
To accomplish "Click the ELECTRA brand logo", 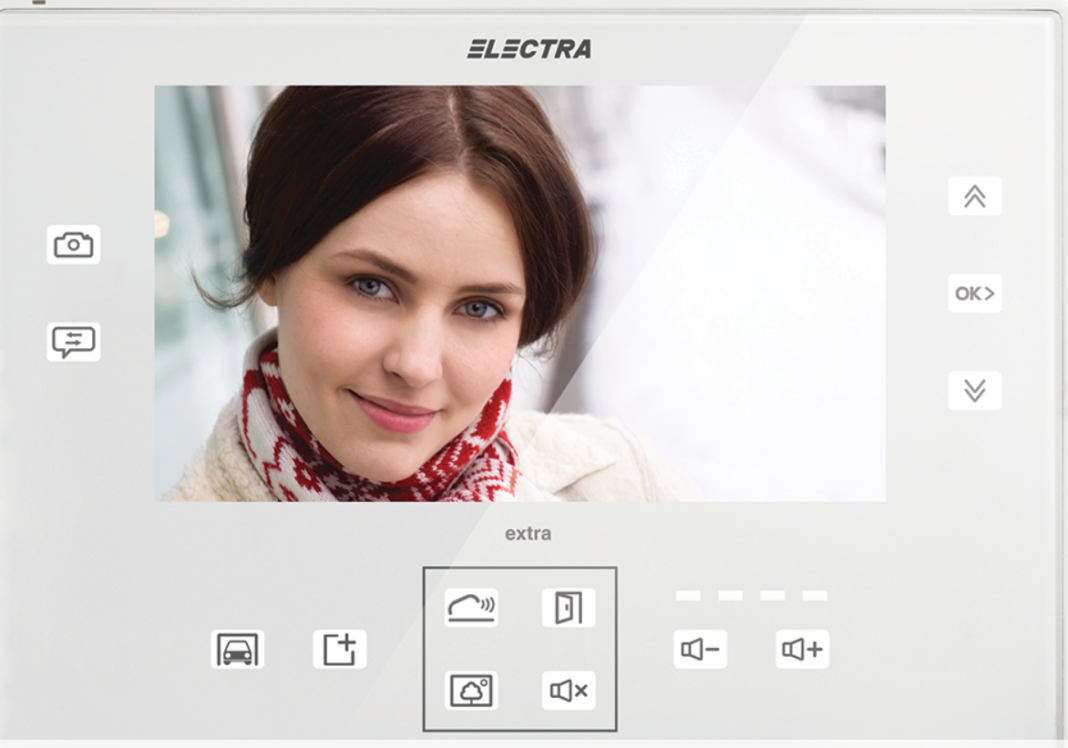I will 529,49.
